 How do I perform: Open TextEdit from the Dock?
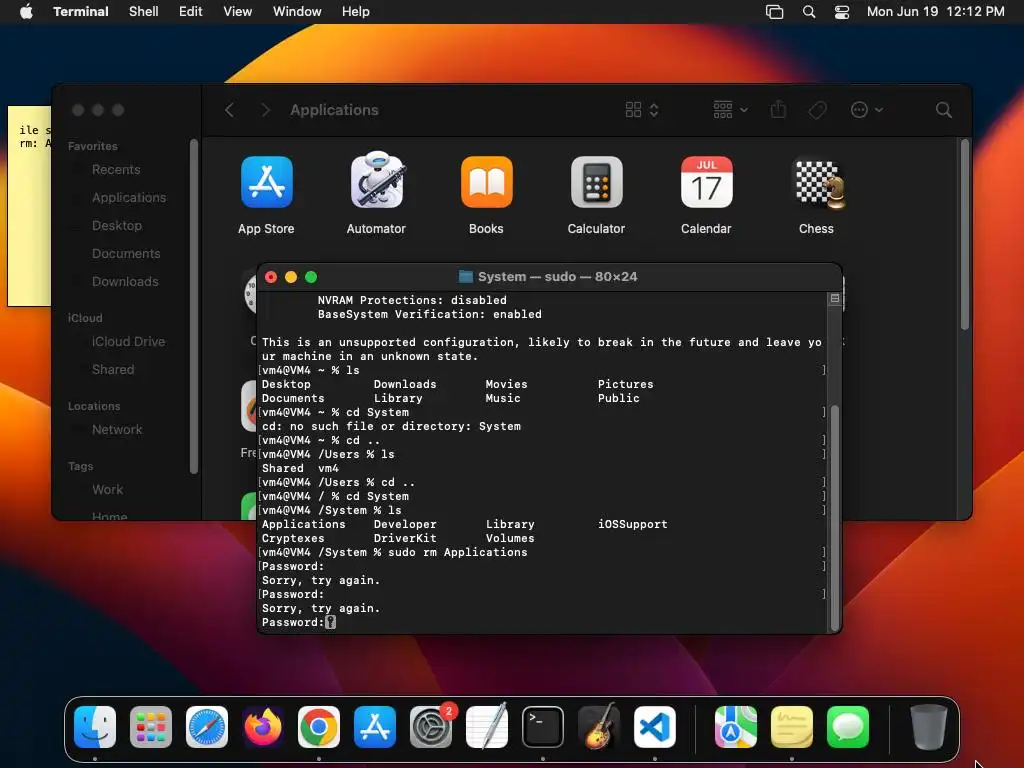[487, 726]
